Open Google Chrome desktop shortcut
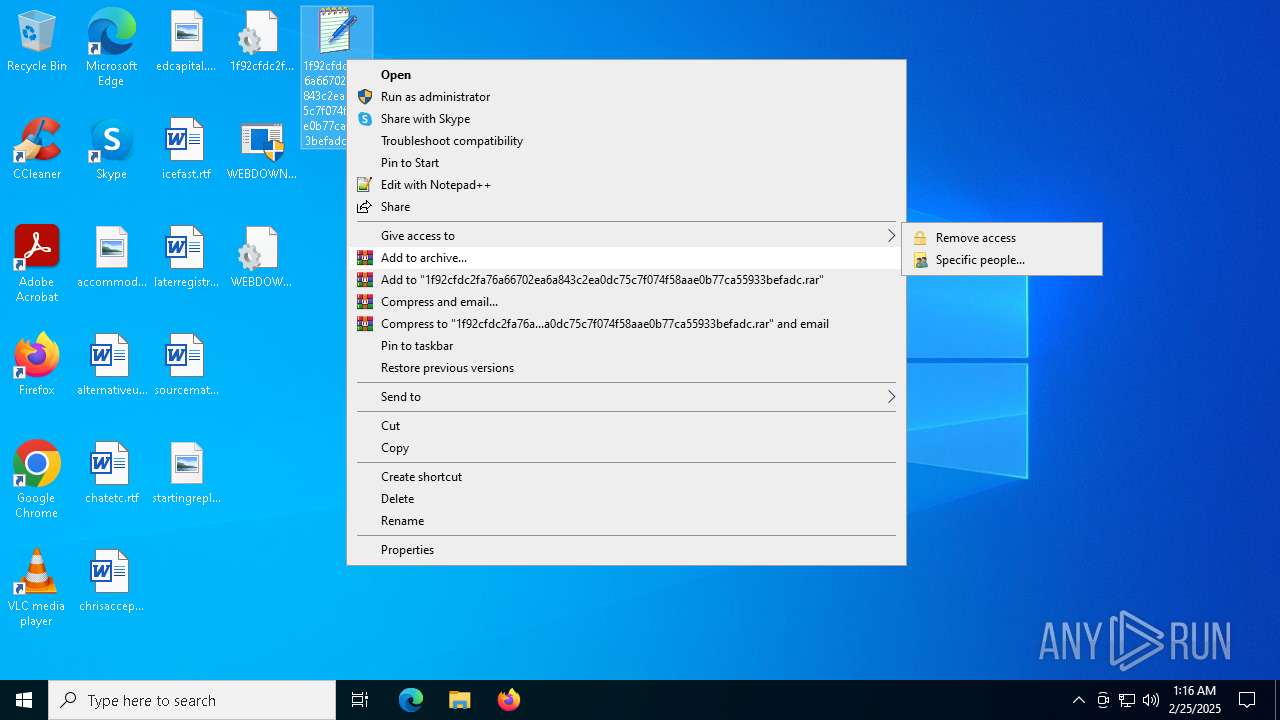The width and height of the screenshot is (1280, 720). 37,480
